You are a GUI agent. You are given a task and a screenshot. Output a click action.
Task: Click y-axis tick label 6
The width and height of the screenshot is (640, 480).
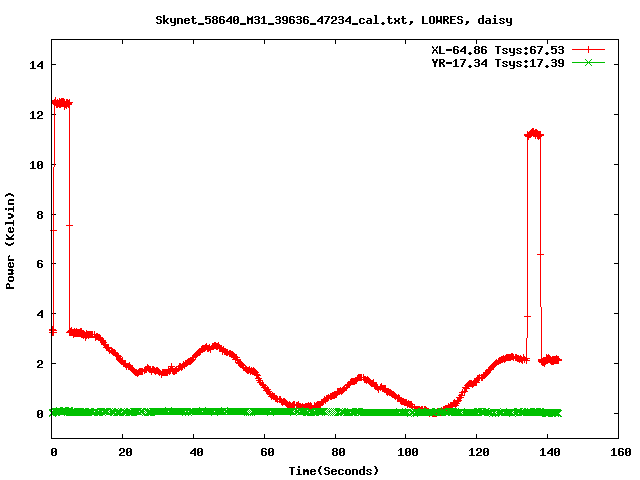[x=40, y=264]
